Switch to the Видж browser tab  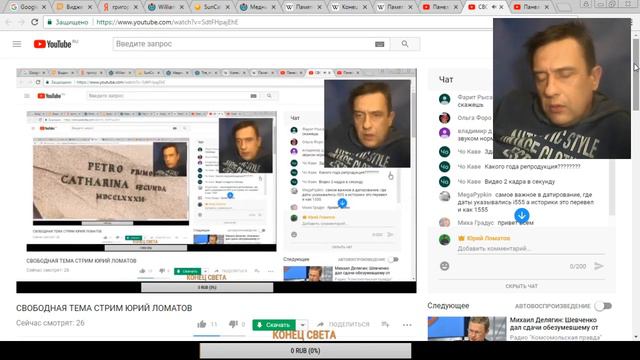pyautogui.click(x=74, y=7)
